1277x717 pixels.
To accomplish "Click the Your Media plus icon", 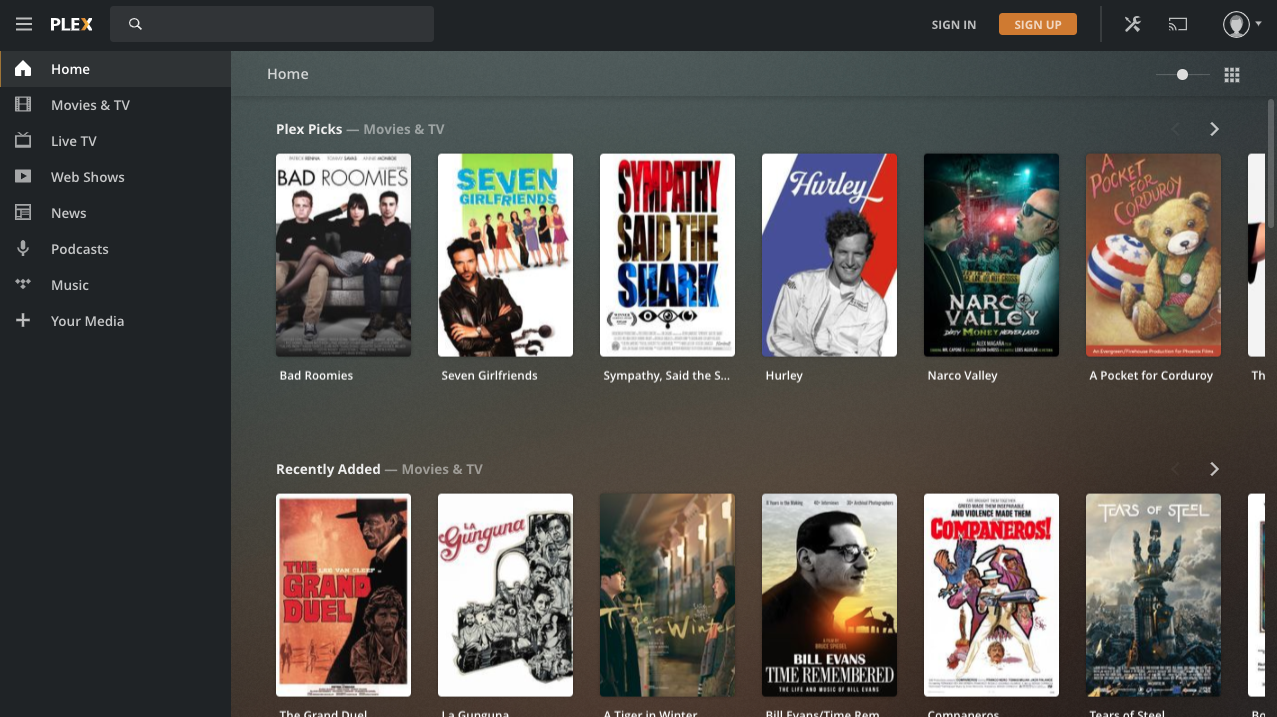I will tap(23, 321).
